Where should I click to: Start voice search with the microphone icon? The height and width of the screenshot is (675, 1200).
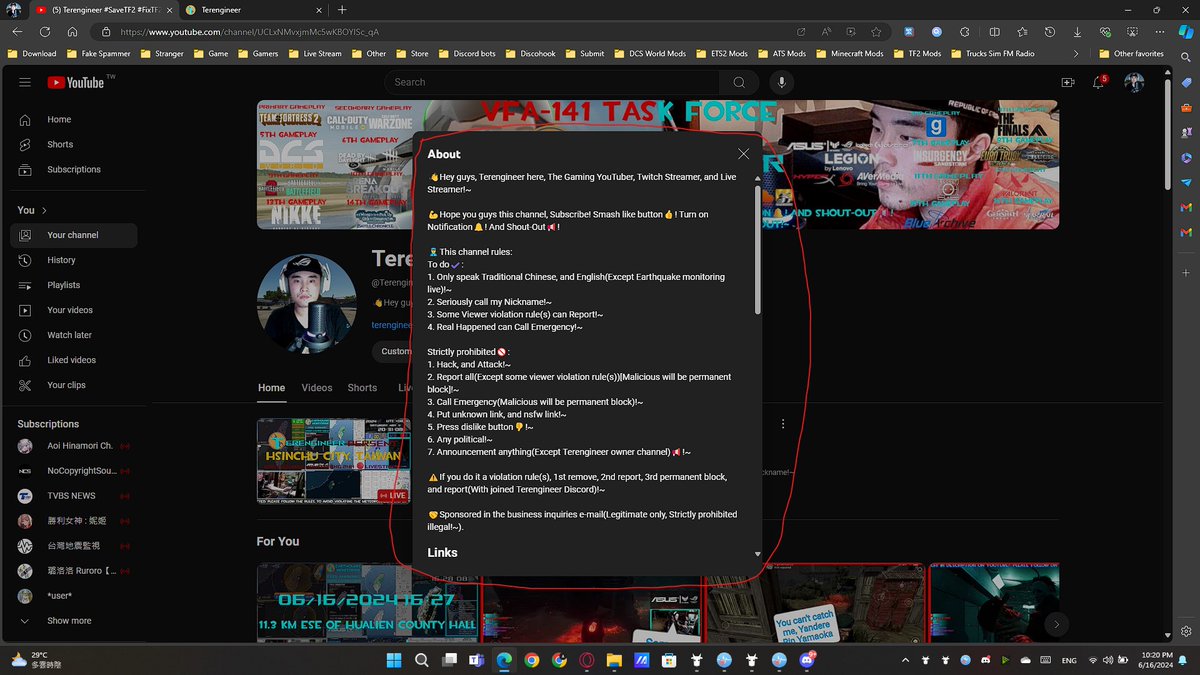coord(782,82)
